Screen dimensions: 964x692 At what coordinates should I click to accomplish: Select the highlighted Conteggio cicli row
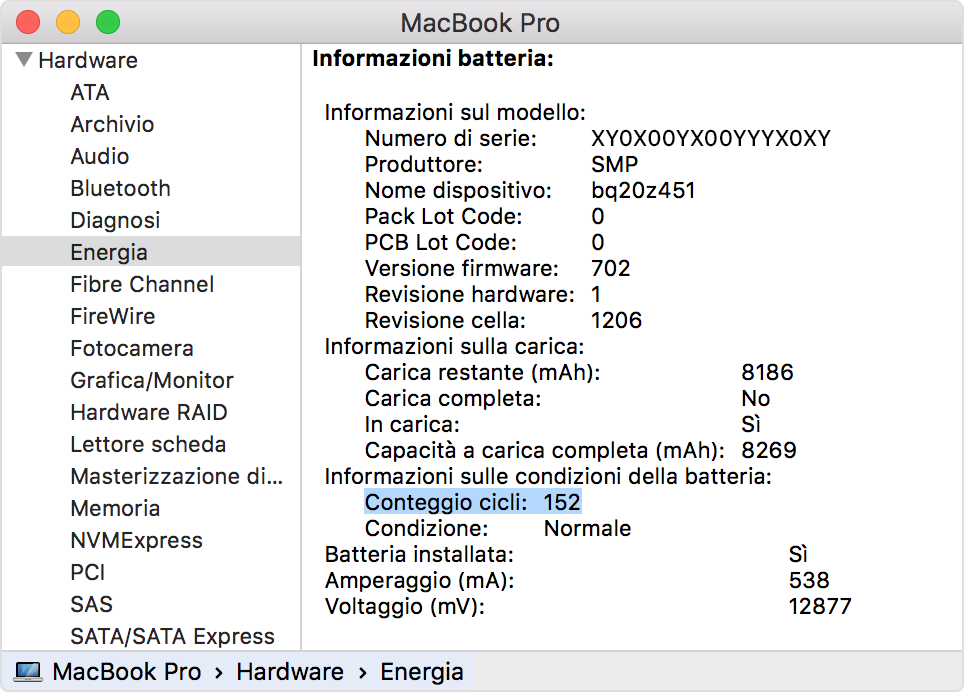[x=473, y=502]
